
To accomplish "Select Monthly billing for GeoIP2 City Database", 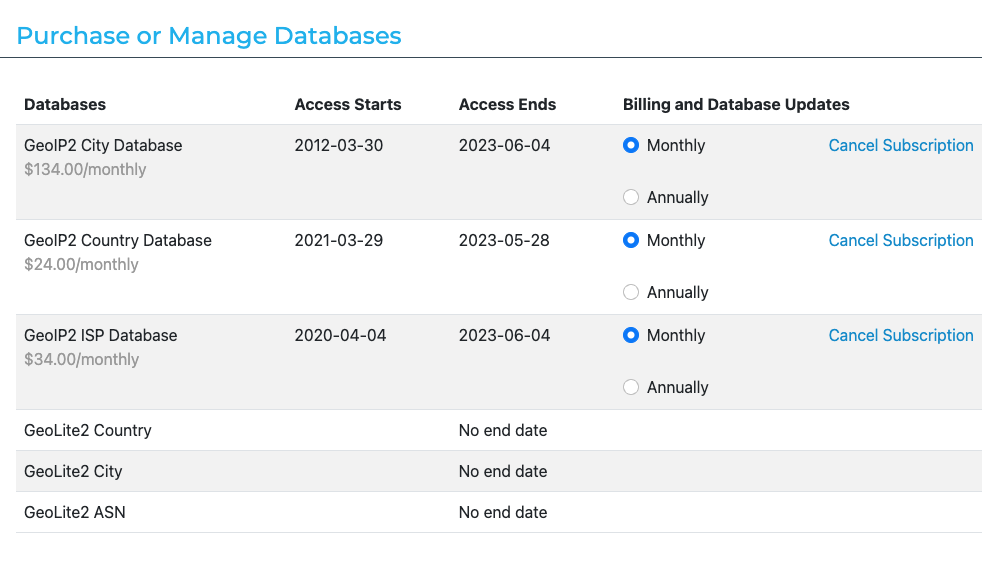I will 631,146.
